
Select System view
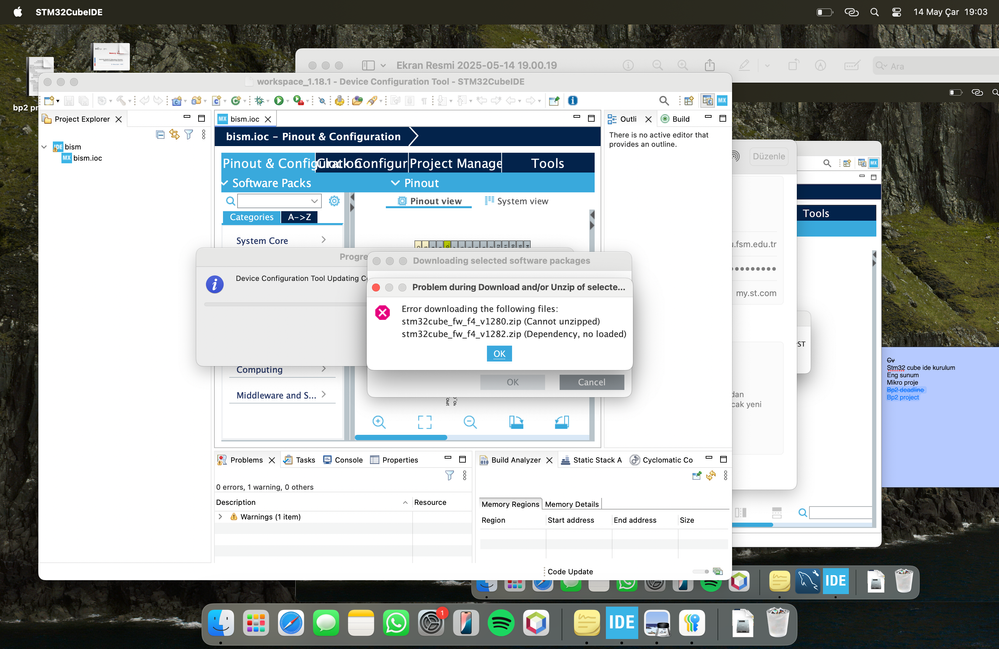(516, 201)
